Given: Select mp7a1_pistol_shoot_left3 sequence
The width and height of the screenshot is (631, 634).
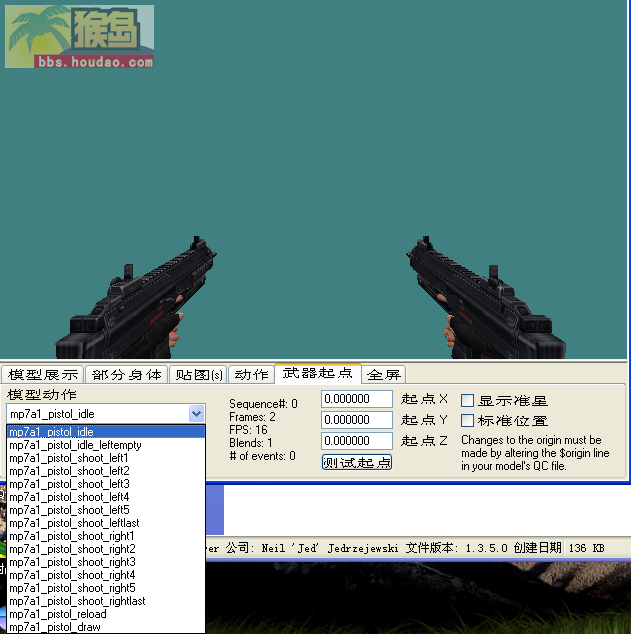Looking at the screenshot, I should [106, 484].
